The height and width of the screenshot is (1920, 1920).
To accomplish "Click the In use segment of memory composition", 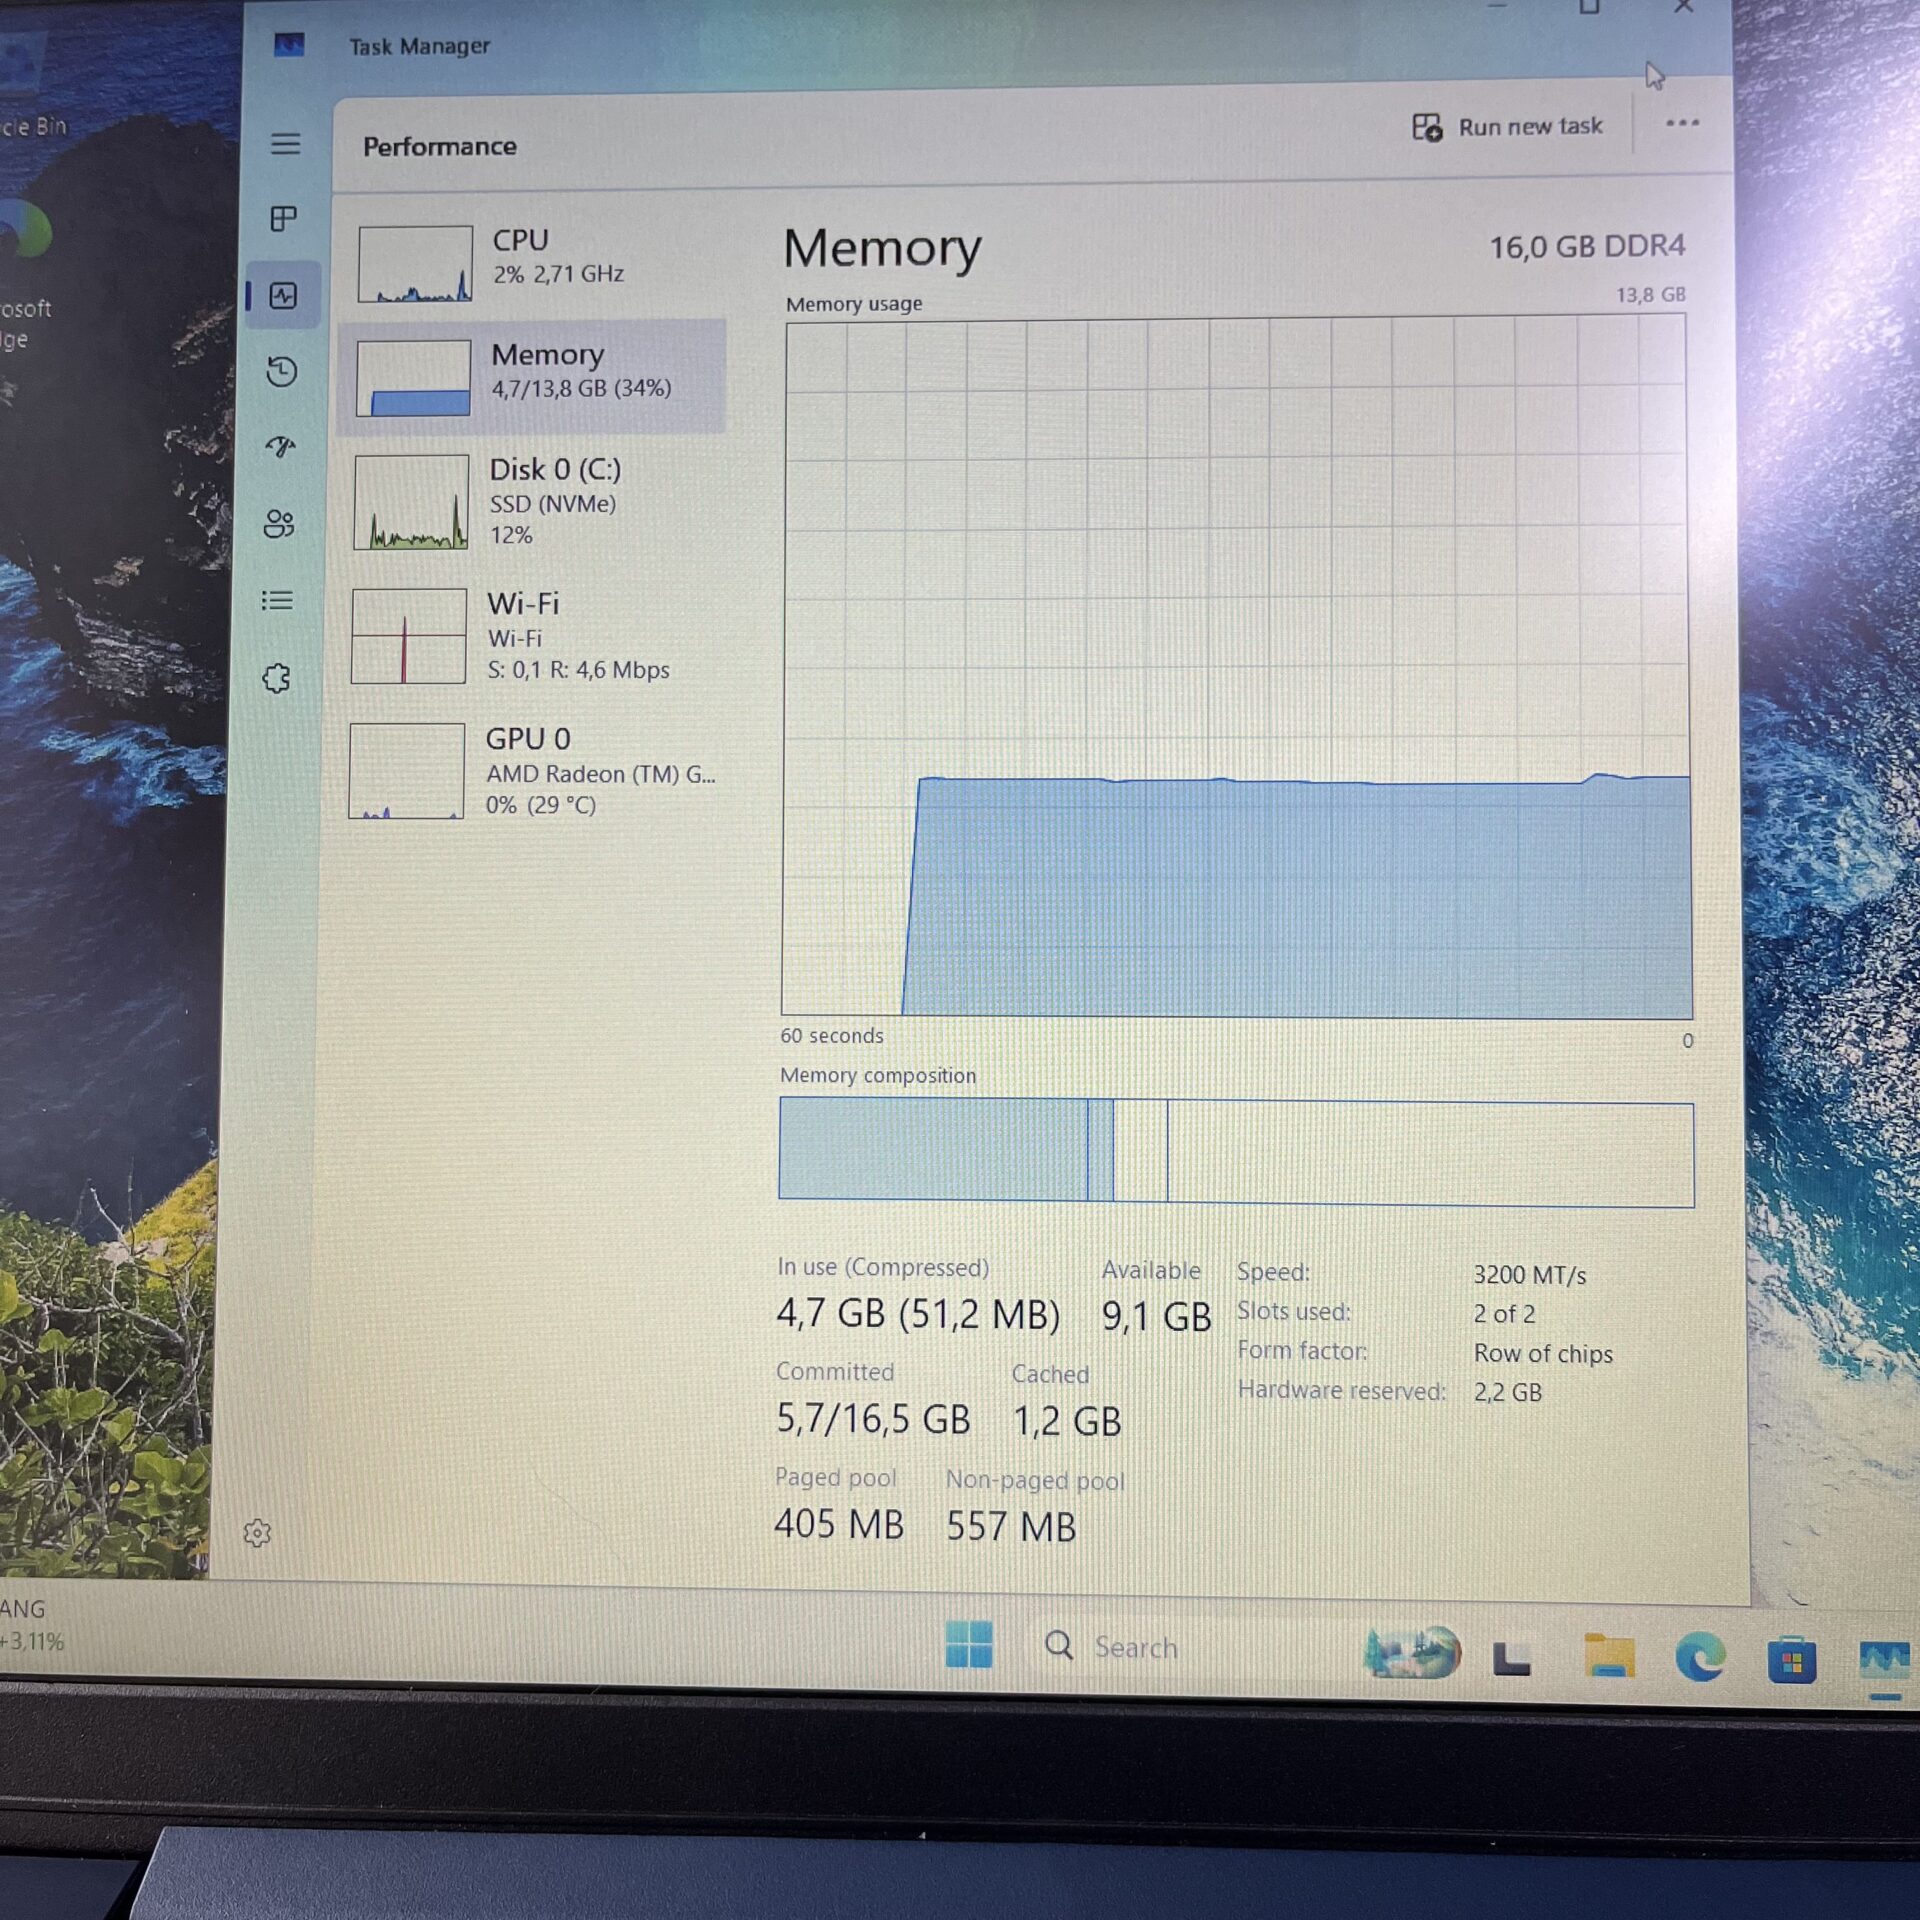I will coord(933,1149).
